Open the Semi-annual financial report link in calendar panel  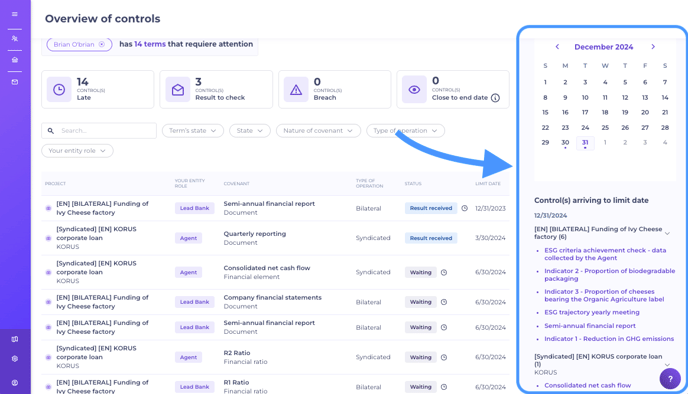(590, 326)
